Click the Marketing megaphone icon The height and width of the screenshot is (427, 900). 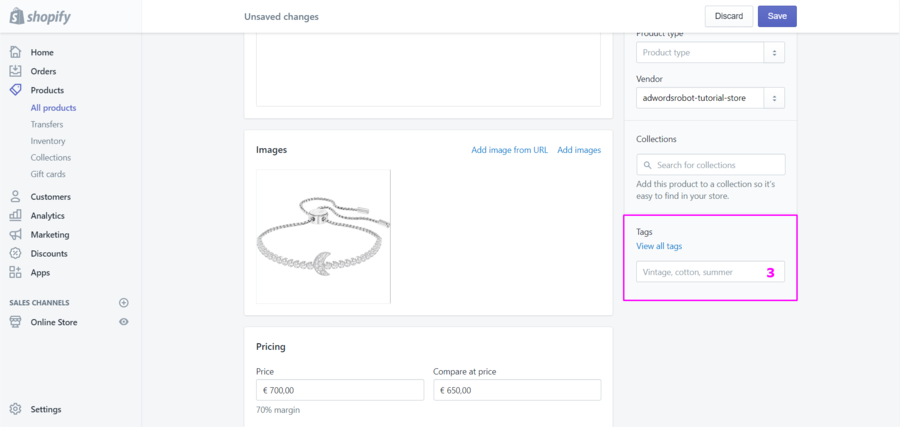coord(15,234)
